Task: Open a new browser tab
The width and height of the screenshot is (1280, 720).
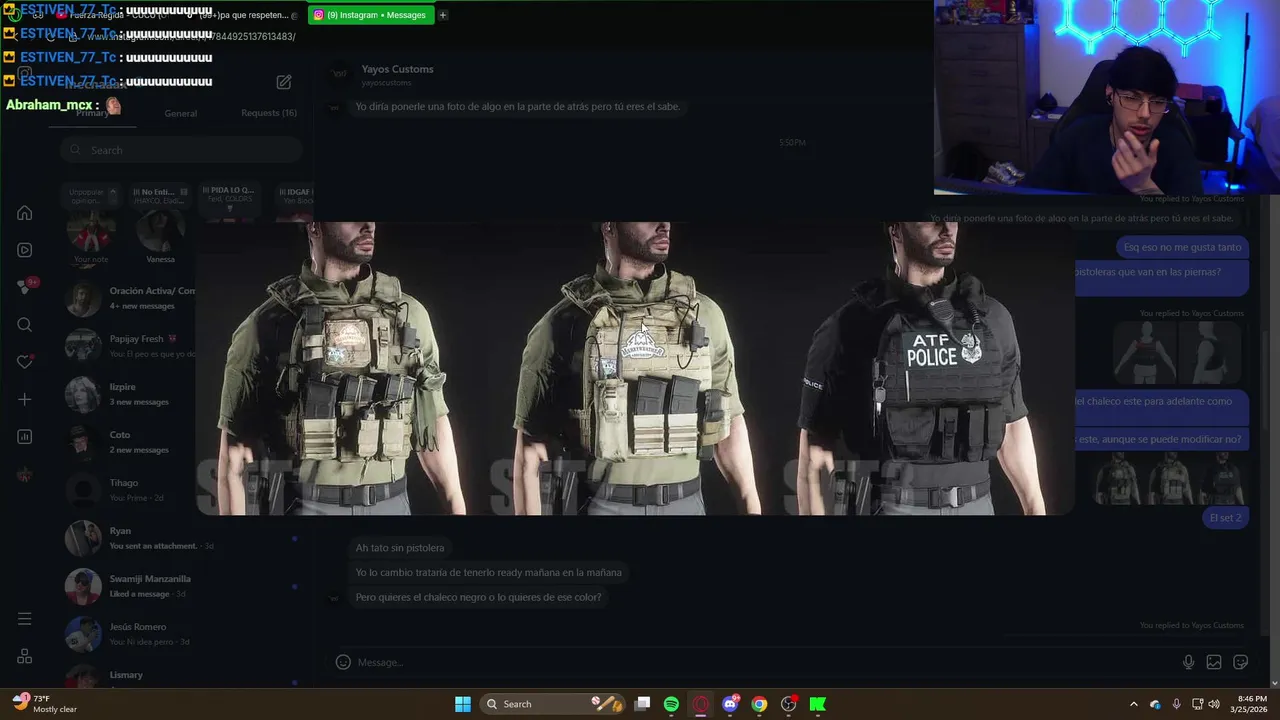Action: (442, 15)
